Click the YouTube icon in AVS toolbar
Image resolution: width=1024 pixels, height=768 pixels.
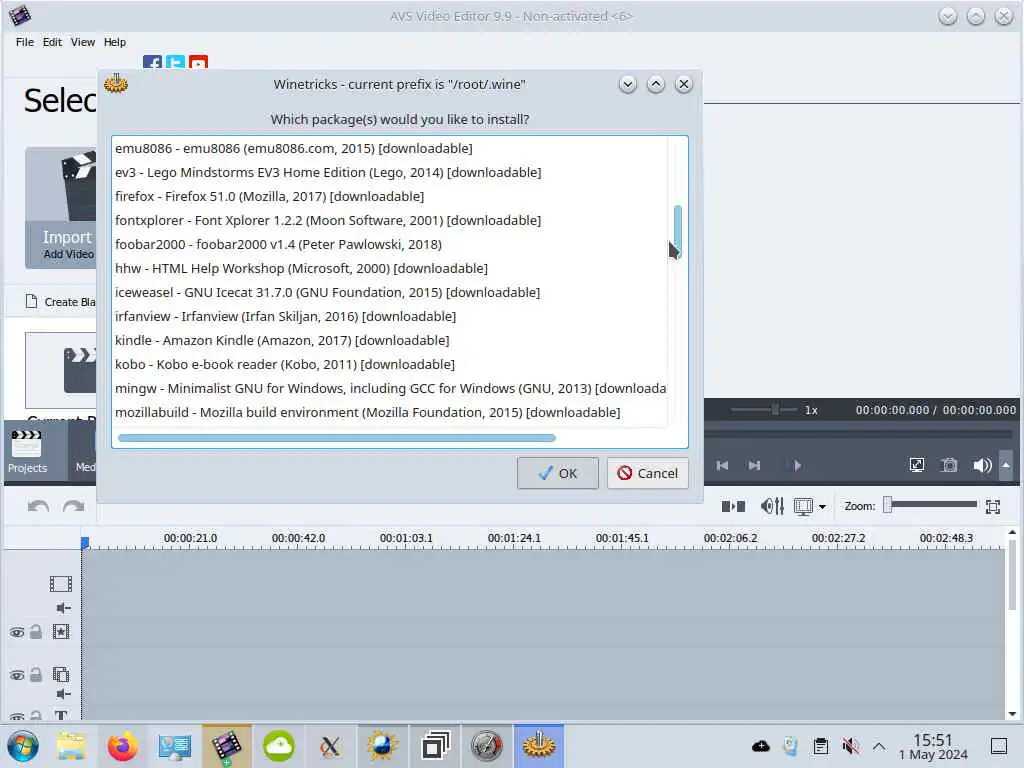point(198,63)
